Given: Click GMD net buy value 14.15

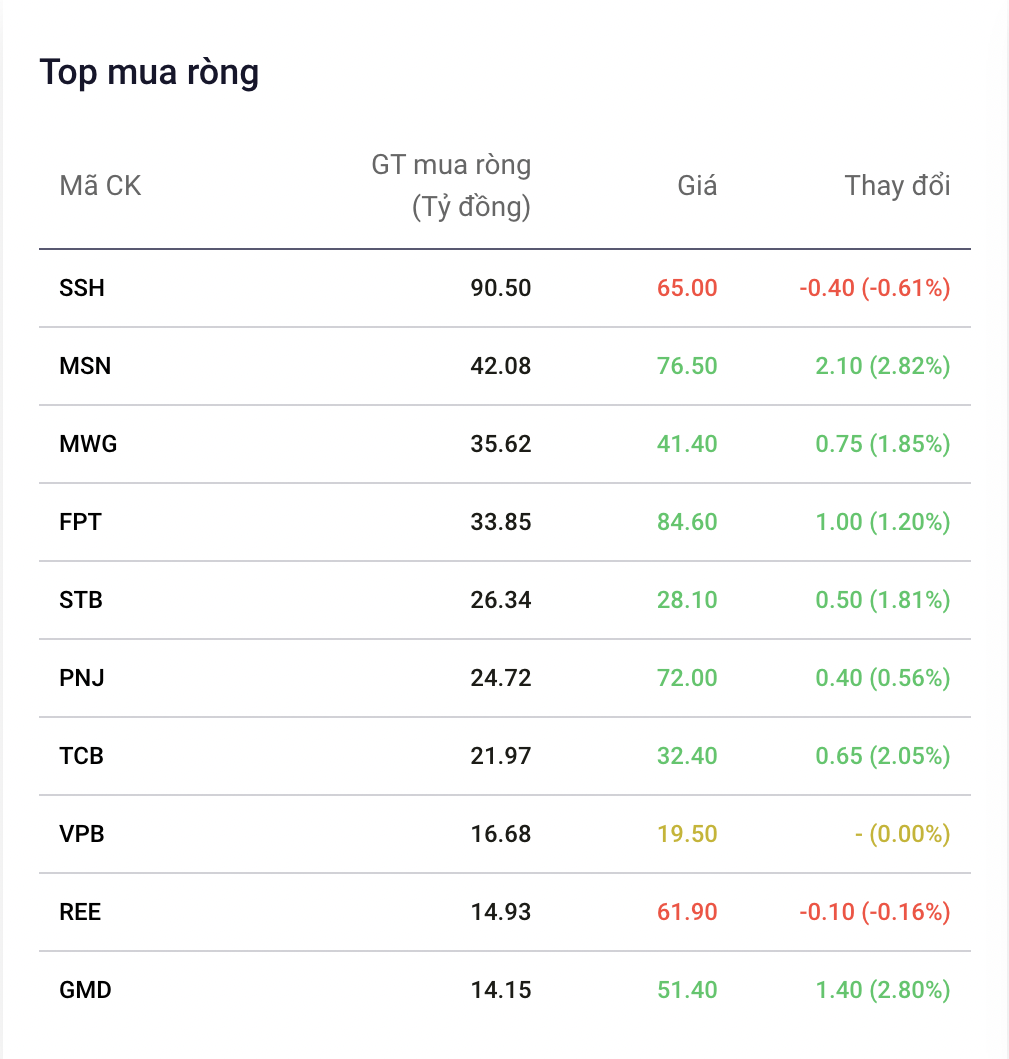Looking at the screenshot, I should pos(500,990).
